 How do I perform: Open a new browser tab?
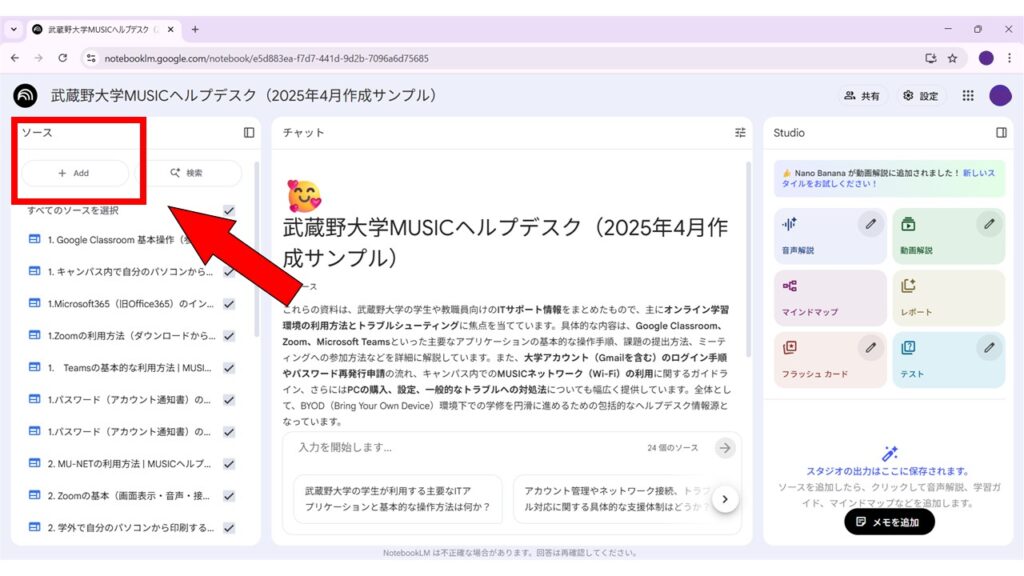(195, 29)
